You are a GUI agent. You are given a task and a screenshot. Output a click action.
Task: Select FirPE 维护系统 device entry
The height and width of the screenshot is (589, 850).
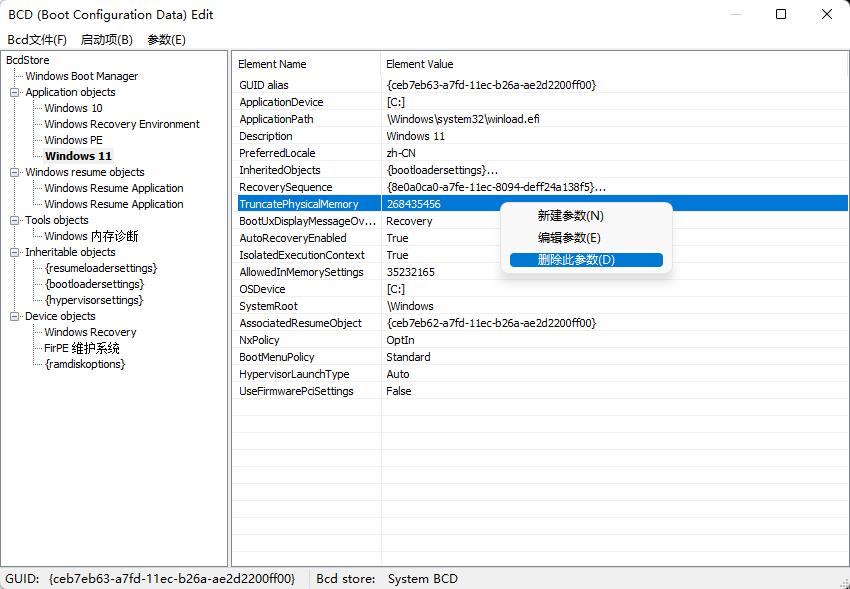coord(82,348)
